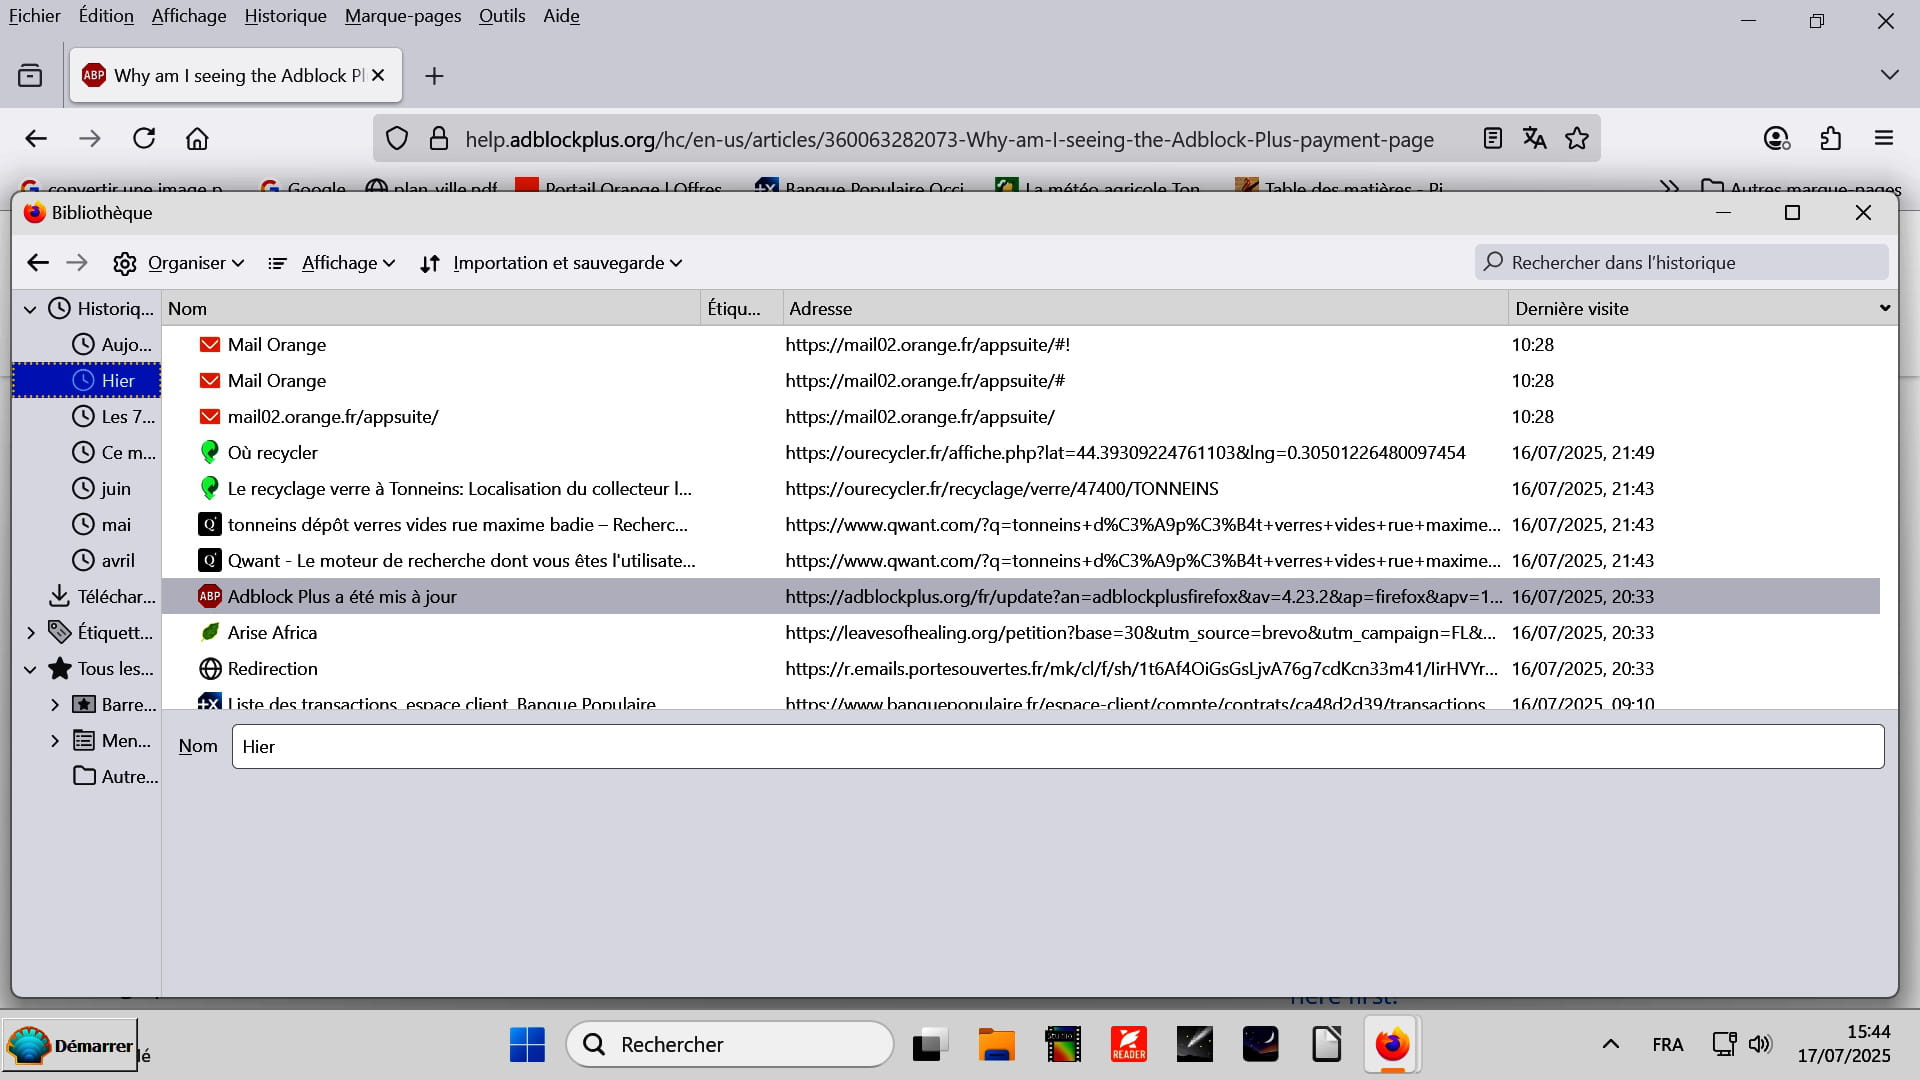1920x1080 pixels.
Task: Open Édition menu
Action: tap(106, 16)
